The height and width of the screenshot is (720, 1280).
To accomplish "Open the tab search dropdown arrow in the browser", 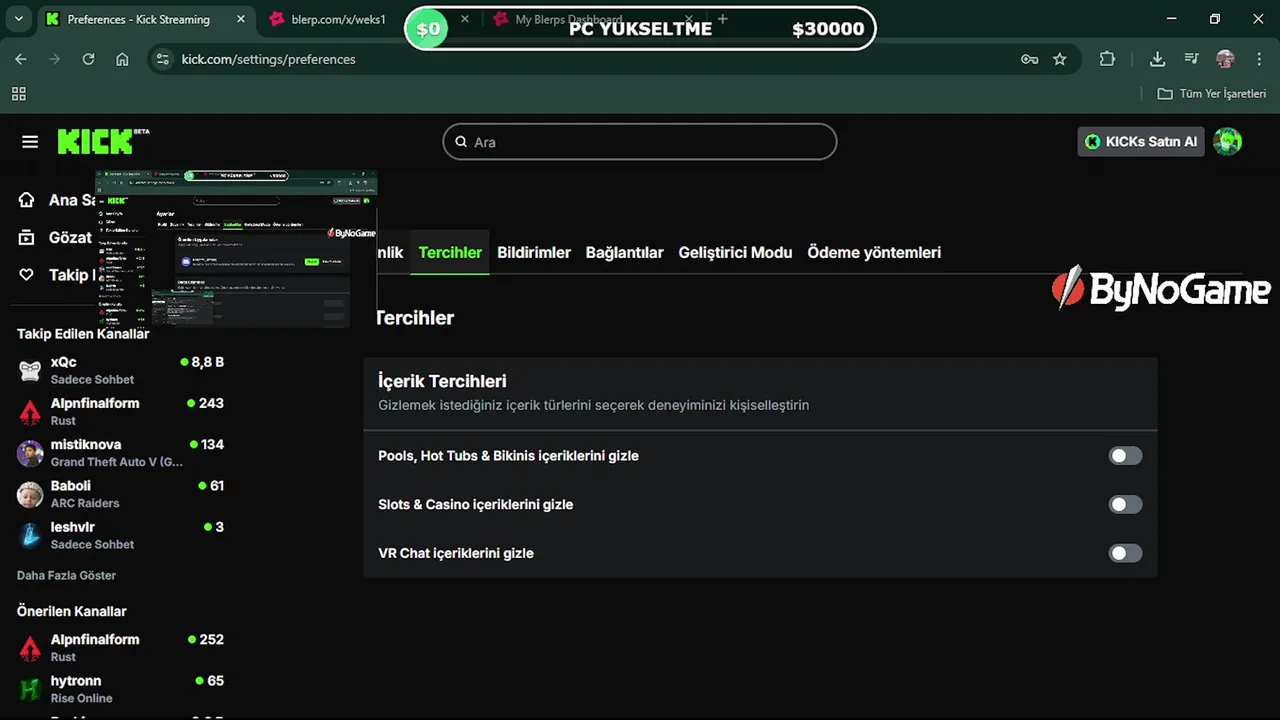I will click(18, 19).
